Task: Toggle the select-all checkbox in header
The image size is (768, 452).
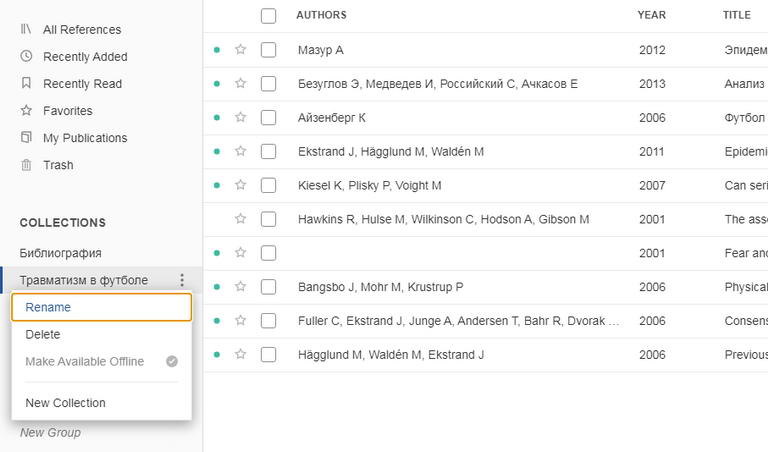Action: pos(268,16)
